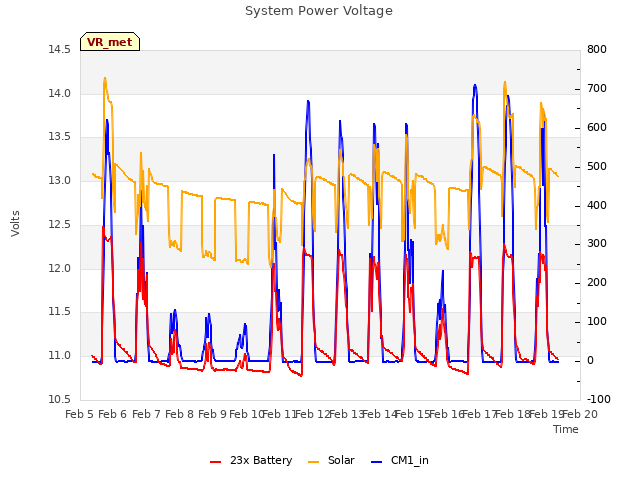Click the Volts y-axis title
This screenshot has height=480, width=640.
[x=15, y=224]
